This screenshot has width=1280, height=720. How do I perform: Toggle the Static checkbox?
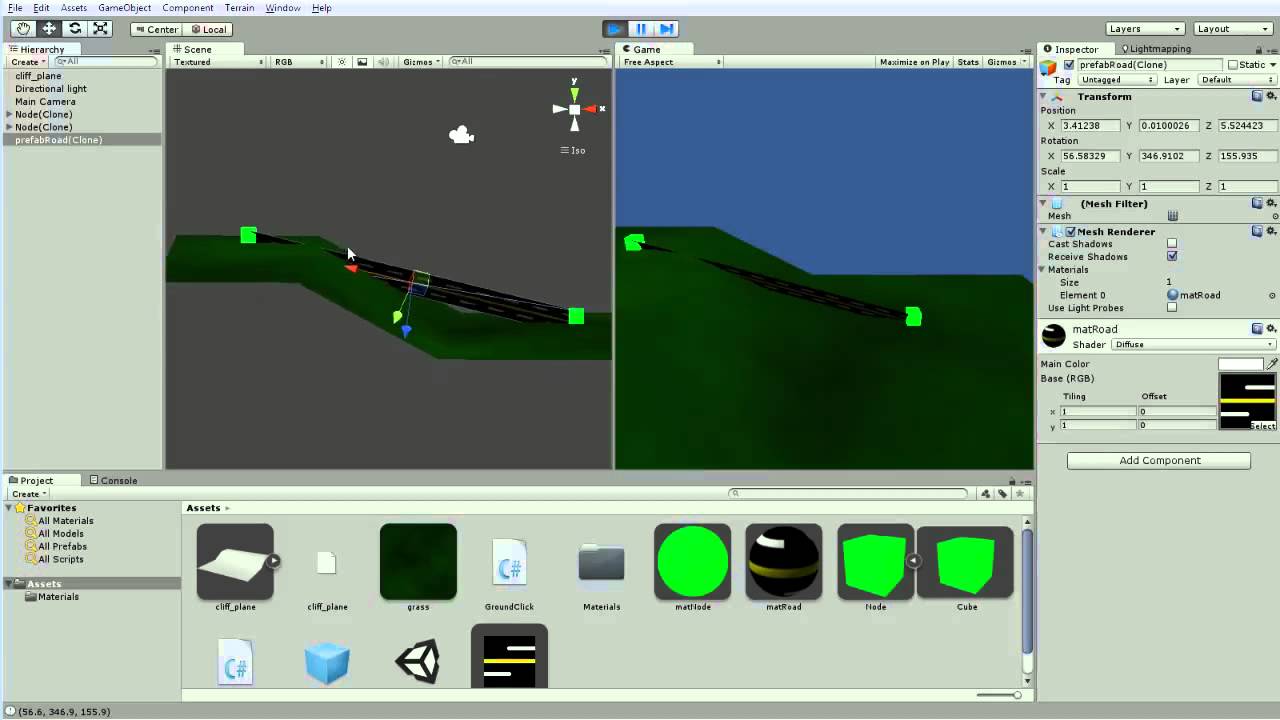coord(1233,65)
